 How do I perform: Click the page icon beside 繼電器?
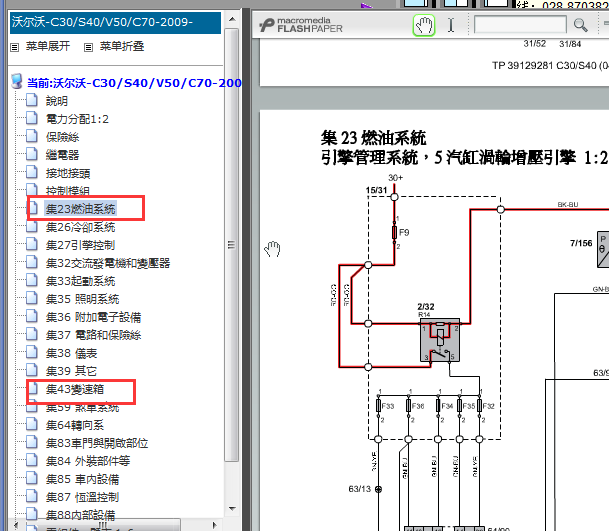click(x=32, y=154)
